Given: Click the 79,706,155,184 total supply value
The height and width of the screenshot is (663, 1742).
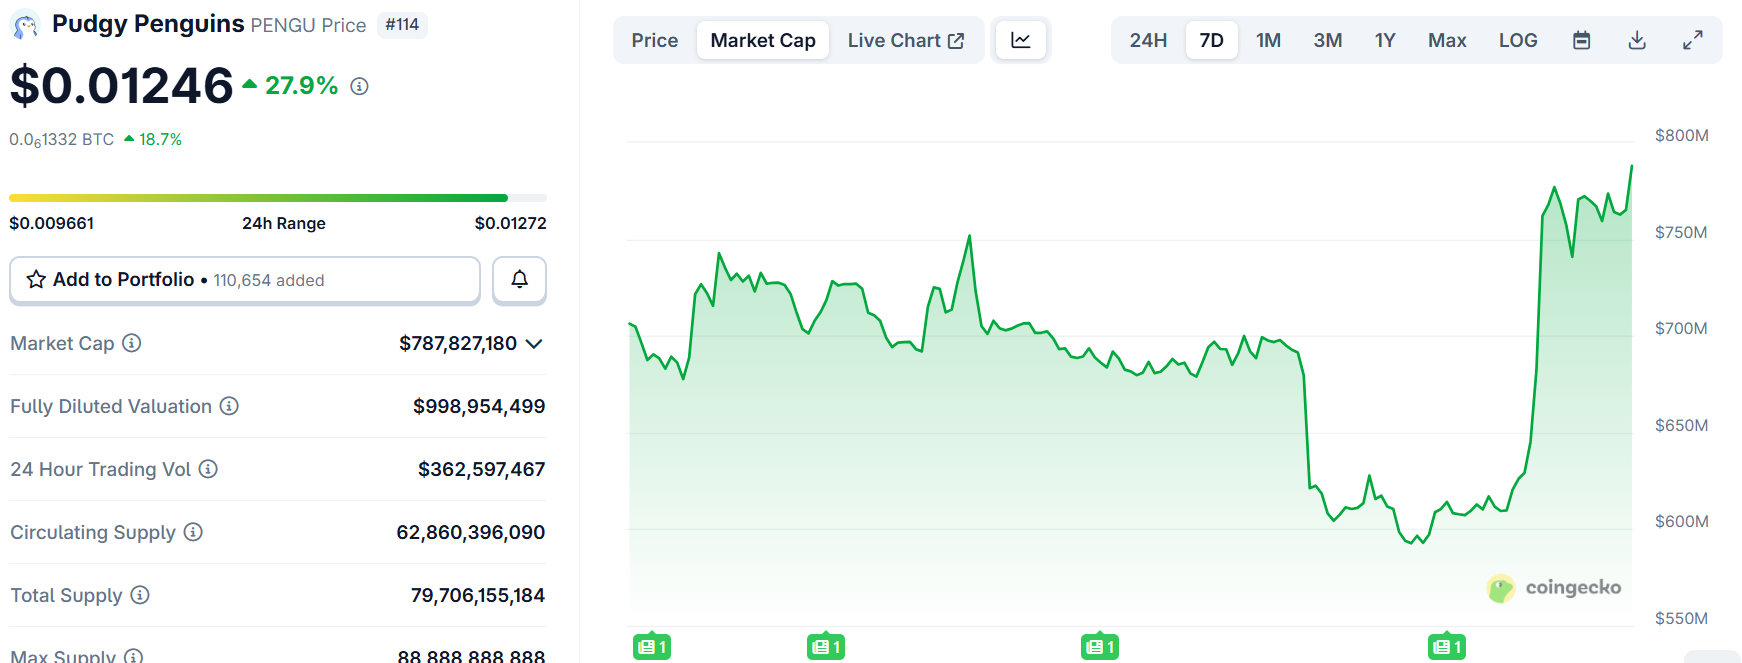Looking at the screenshot, I should [478, 595].
